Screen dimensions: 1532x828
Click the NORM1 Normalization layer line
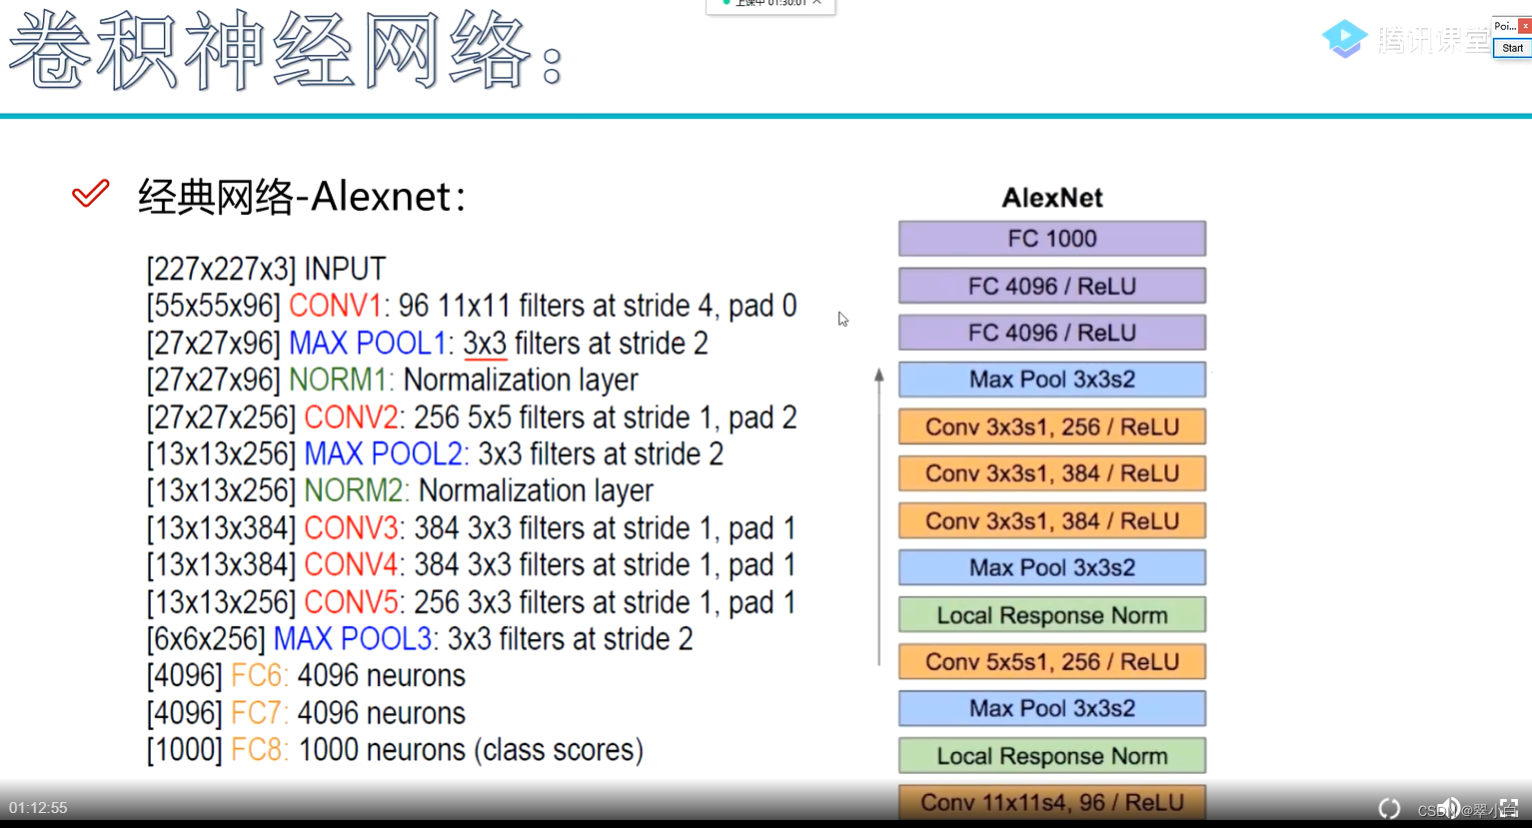392,380
